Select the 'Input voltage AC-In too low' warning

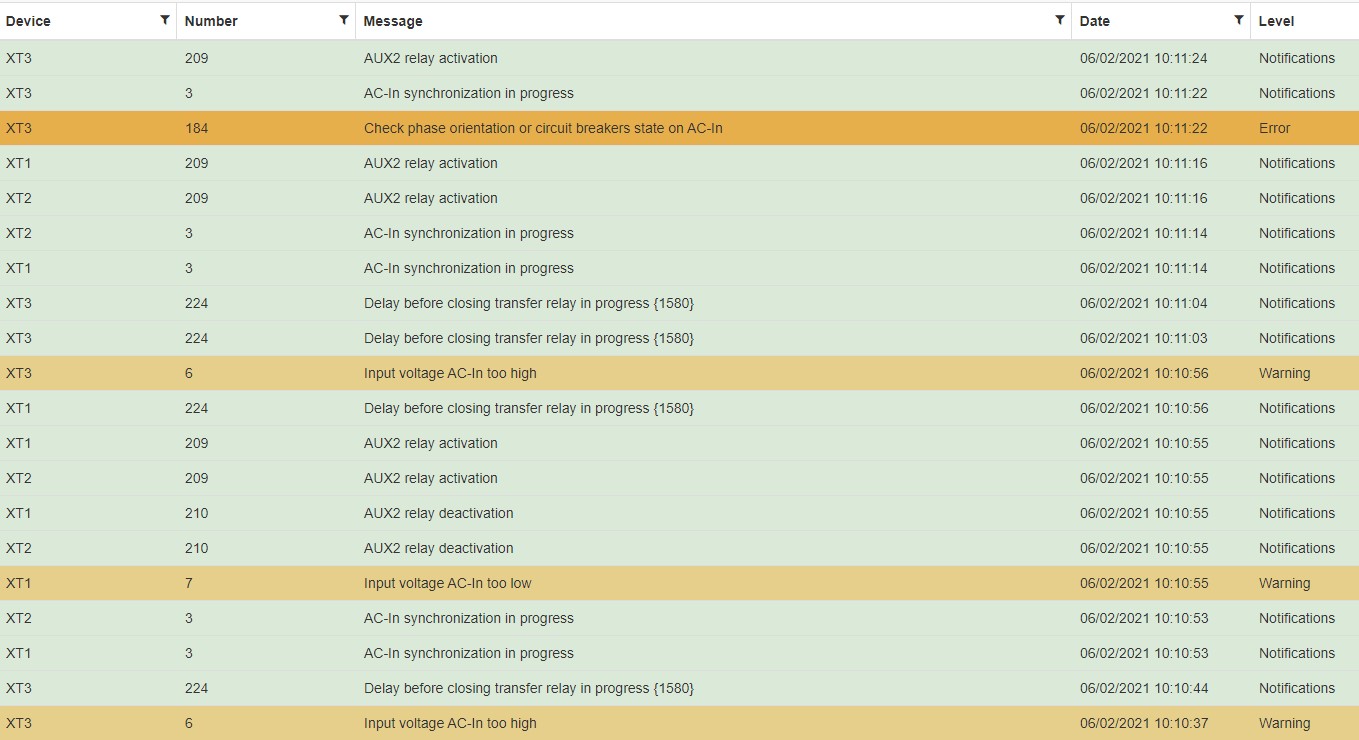pos(448,583)
